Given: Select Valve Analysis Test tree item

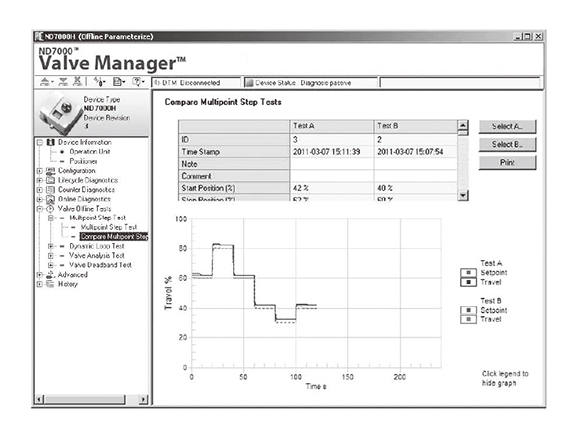Looking at the screenshot, I should (97, 256).
